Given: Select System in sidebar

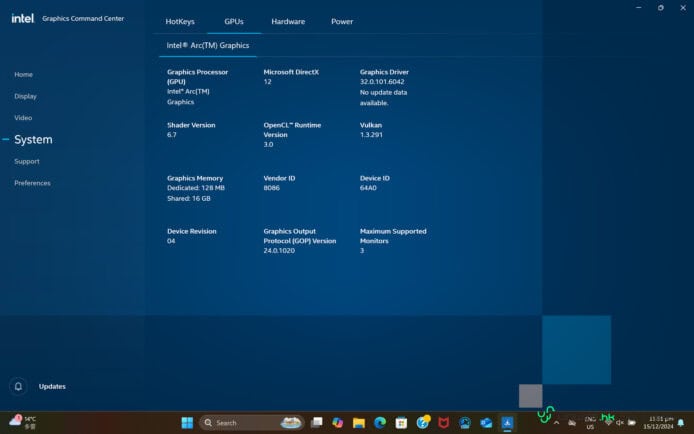Looking at the screenshot, I should click(x=33, y=139).
